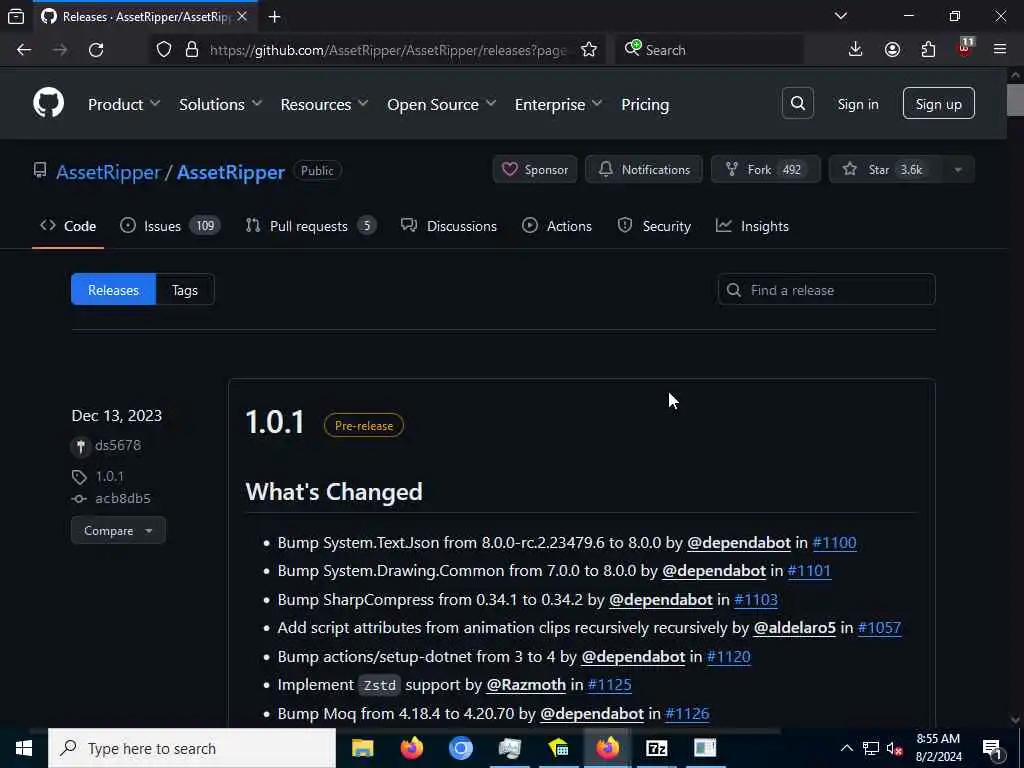
Task: Click the Sign up button
Action: 938,103
